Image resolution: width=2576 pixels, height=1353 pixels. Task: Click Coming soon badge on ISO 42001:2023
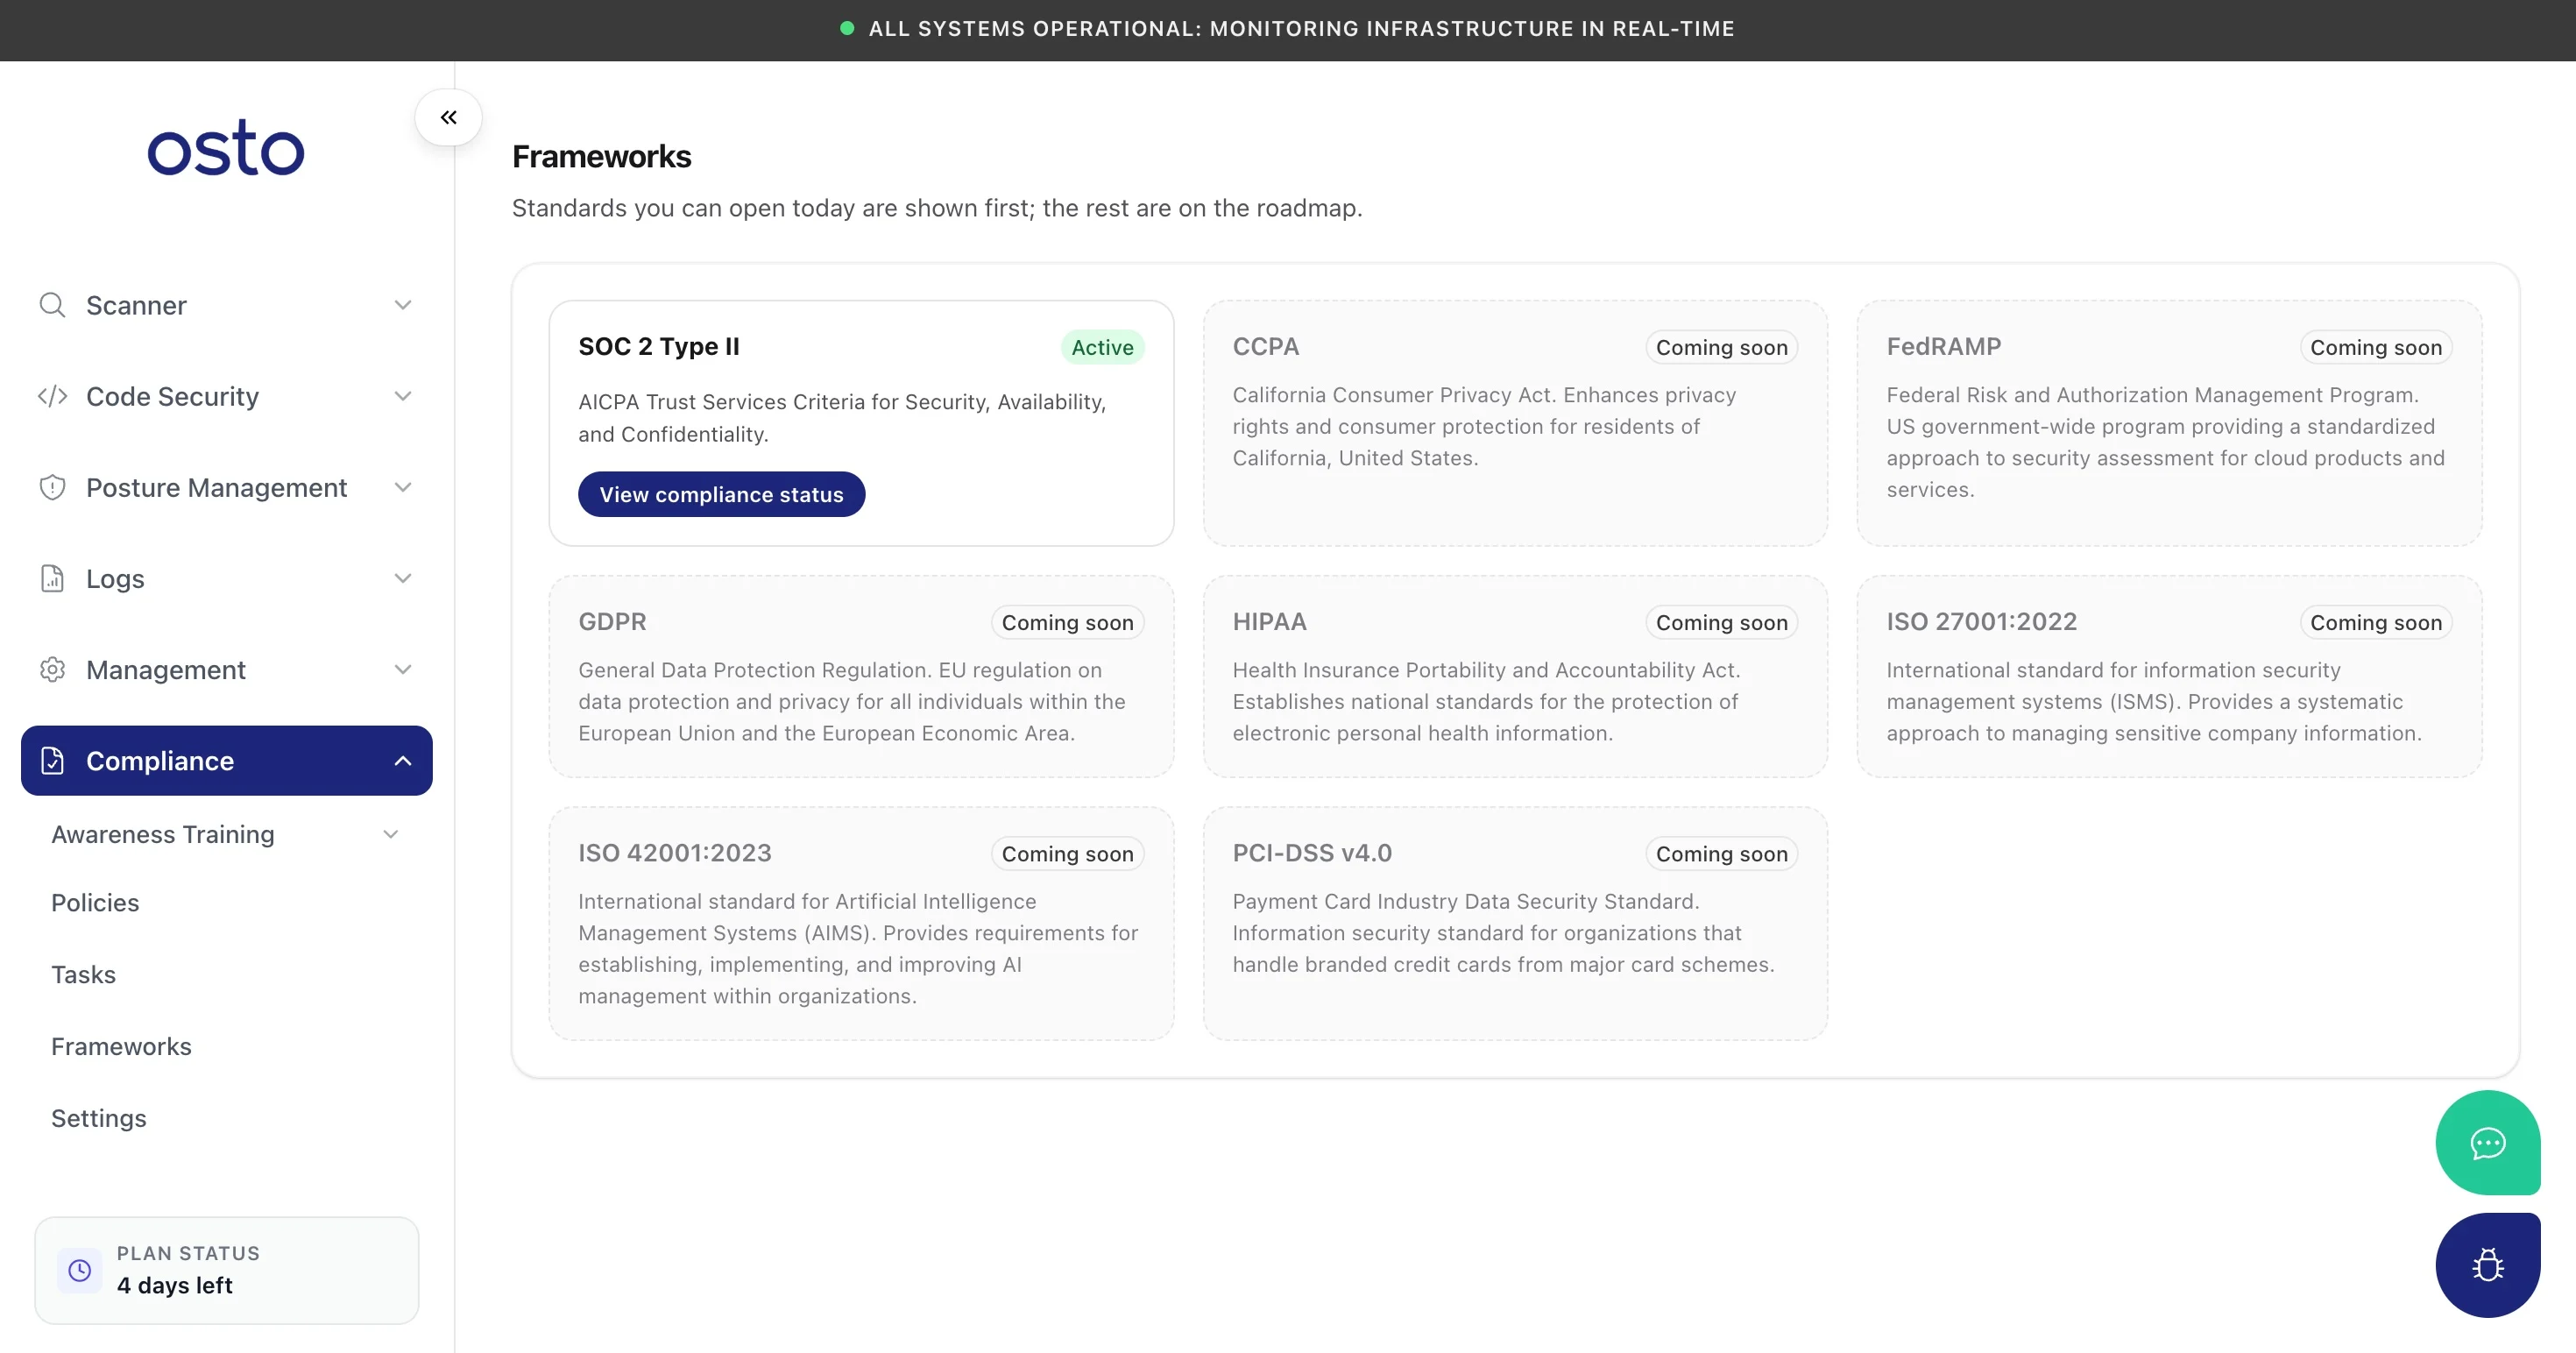point(1067,854)
